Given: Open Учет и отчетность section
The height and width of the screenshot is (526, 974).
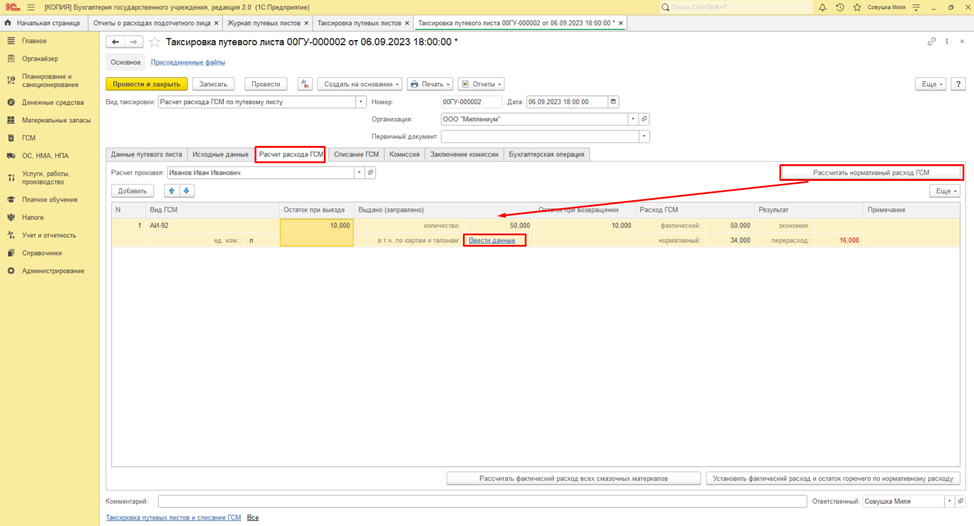Looking at the screenshot, I should (50, 235).
